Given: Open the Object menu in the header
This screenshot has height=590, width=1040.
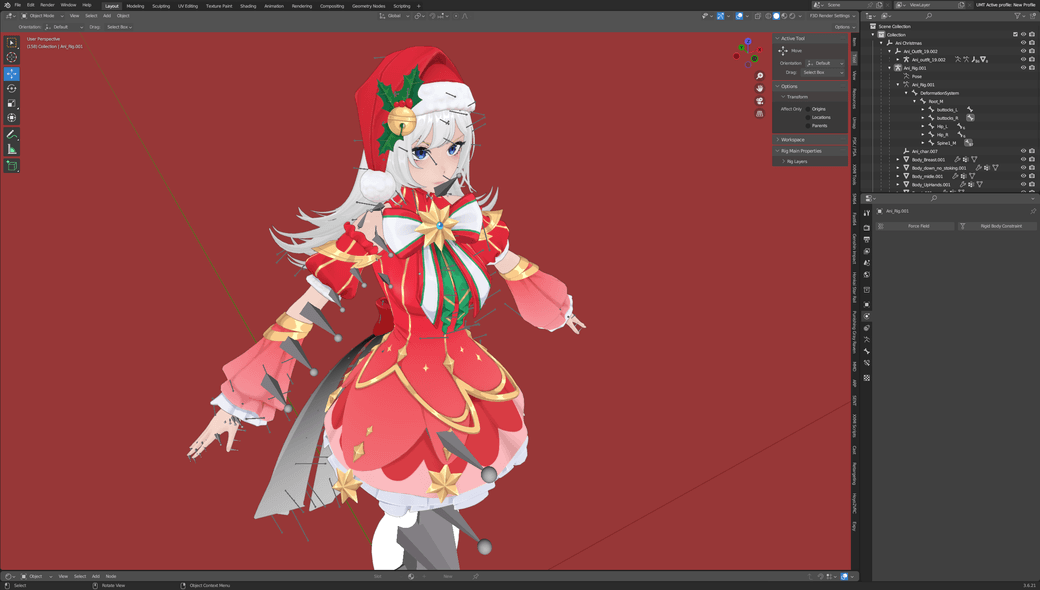Looking at the screenshot, I should pos(122,15).
